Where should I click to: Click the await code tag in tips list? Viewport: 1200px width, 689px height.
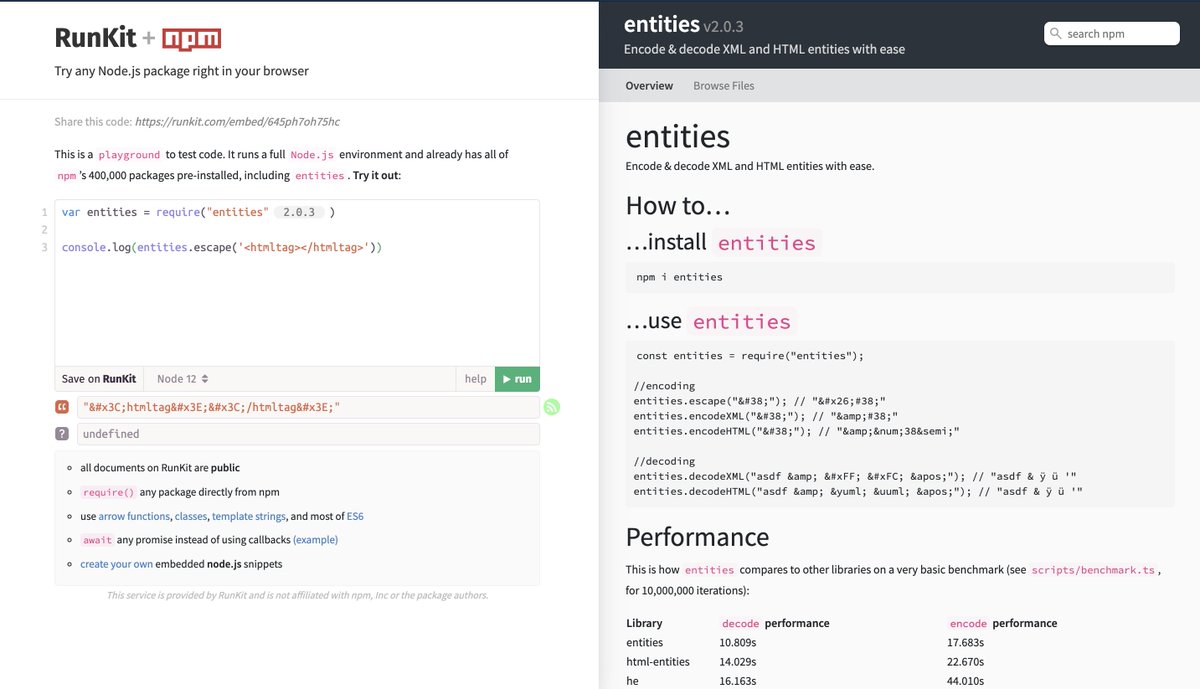point(97,540)
